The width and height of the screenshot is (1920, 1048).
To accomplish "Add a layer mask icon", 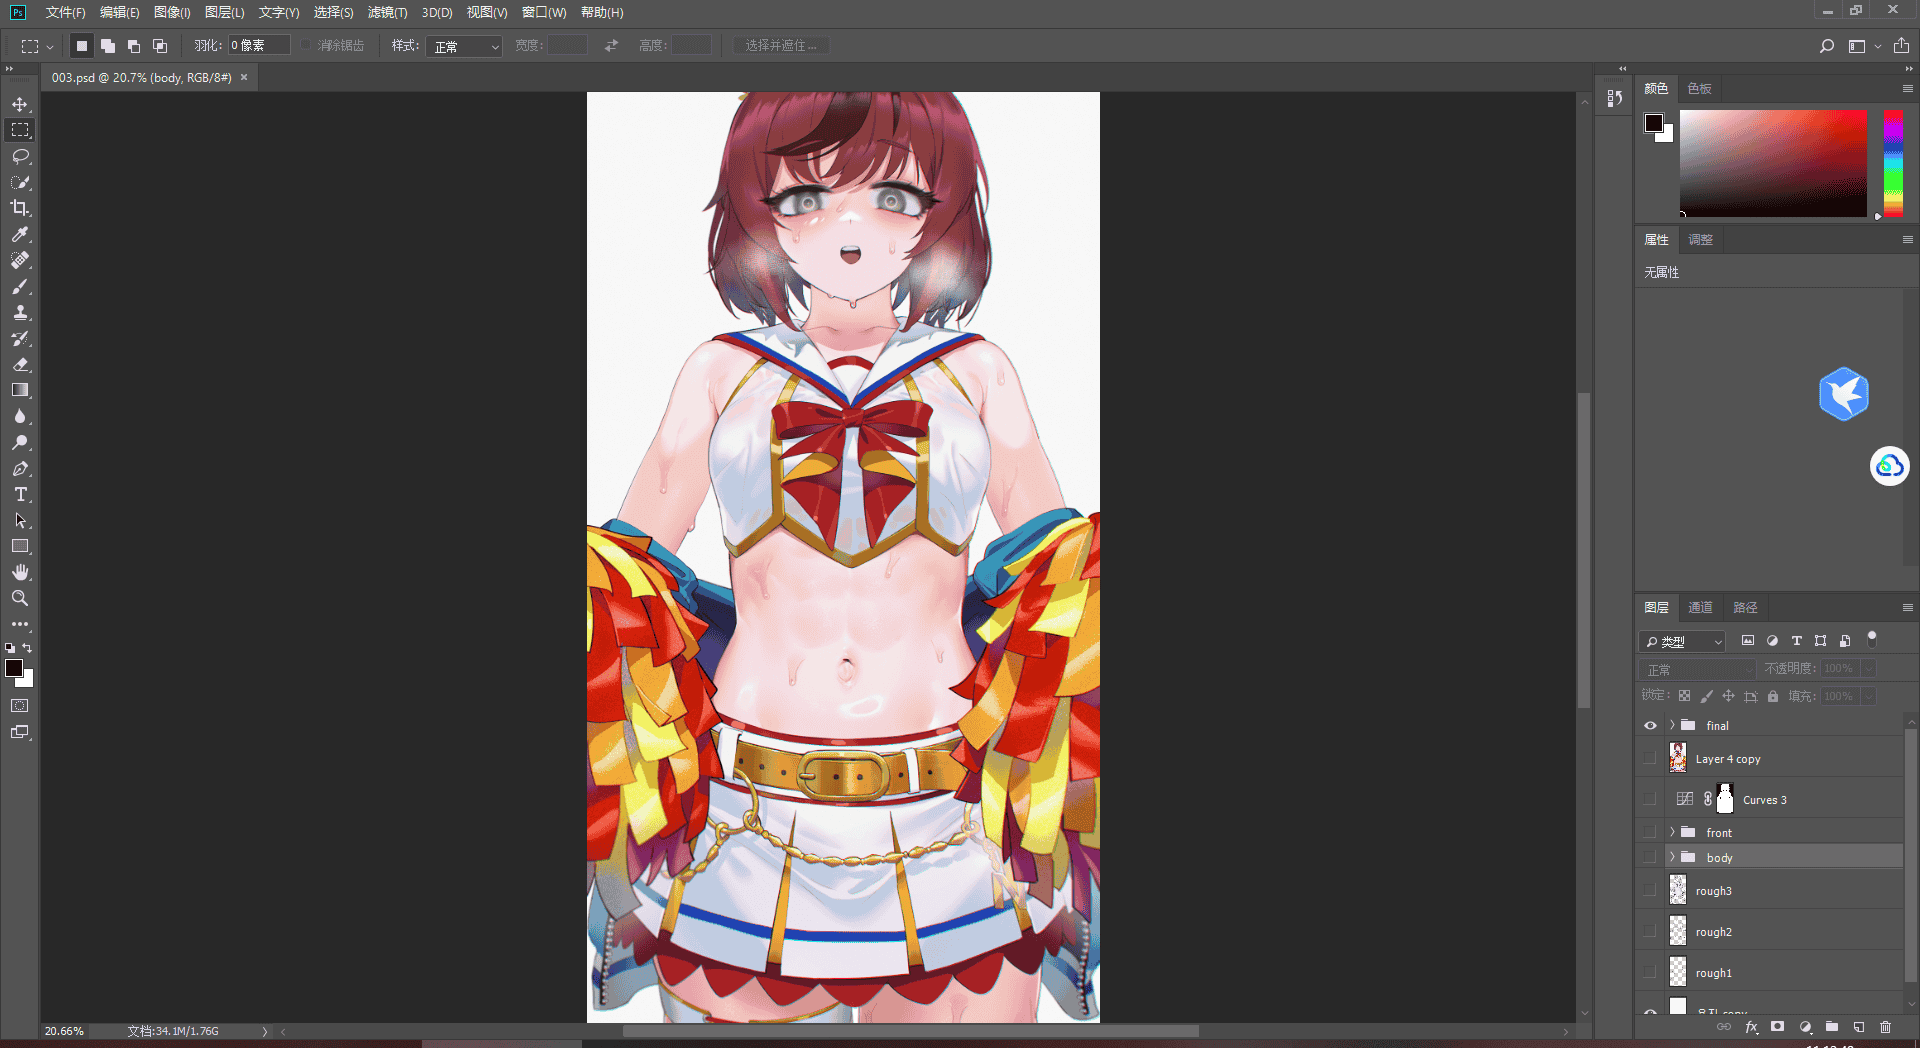I will 1777,1027.
